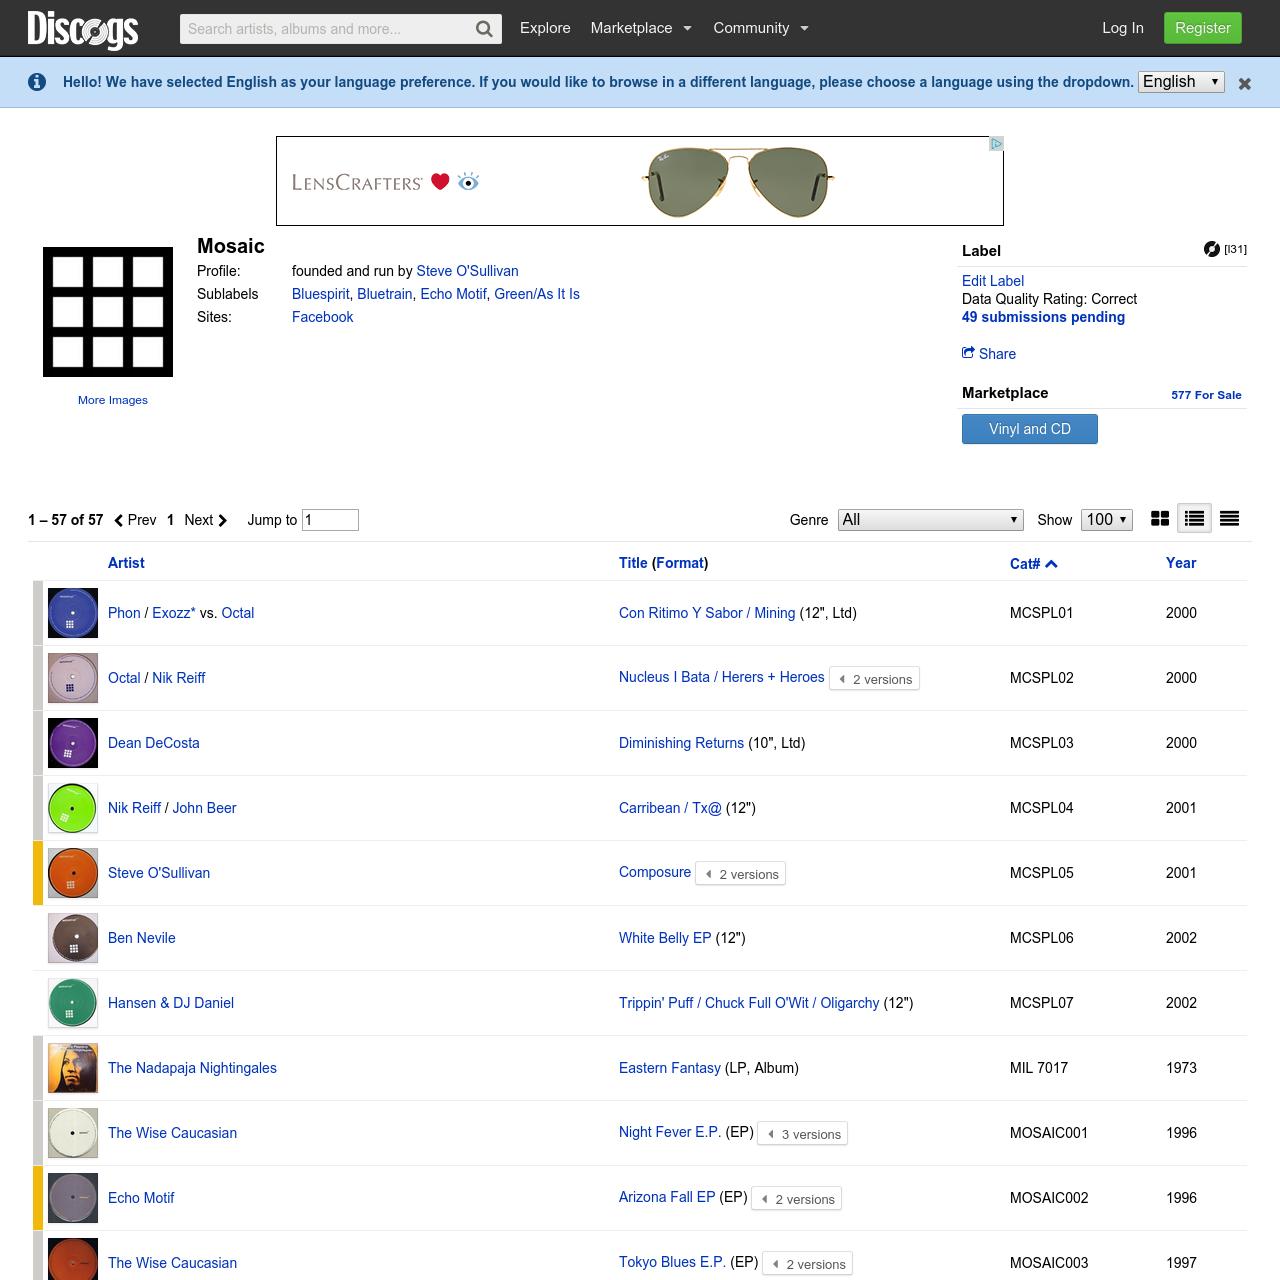
Task: Open Ben Nevile artist link
Action: pos(142,938)
